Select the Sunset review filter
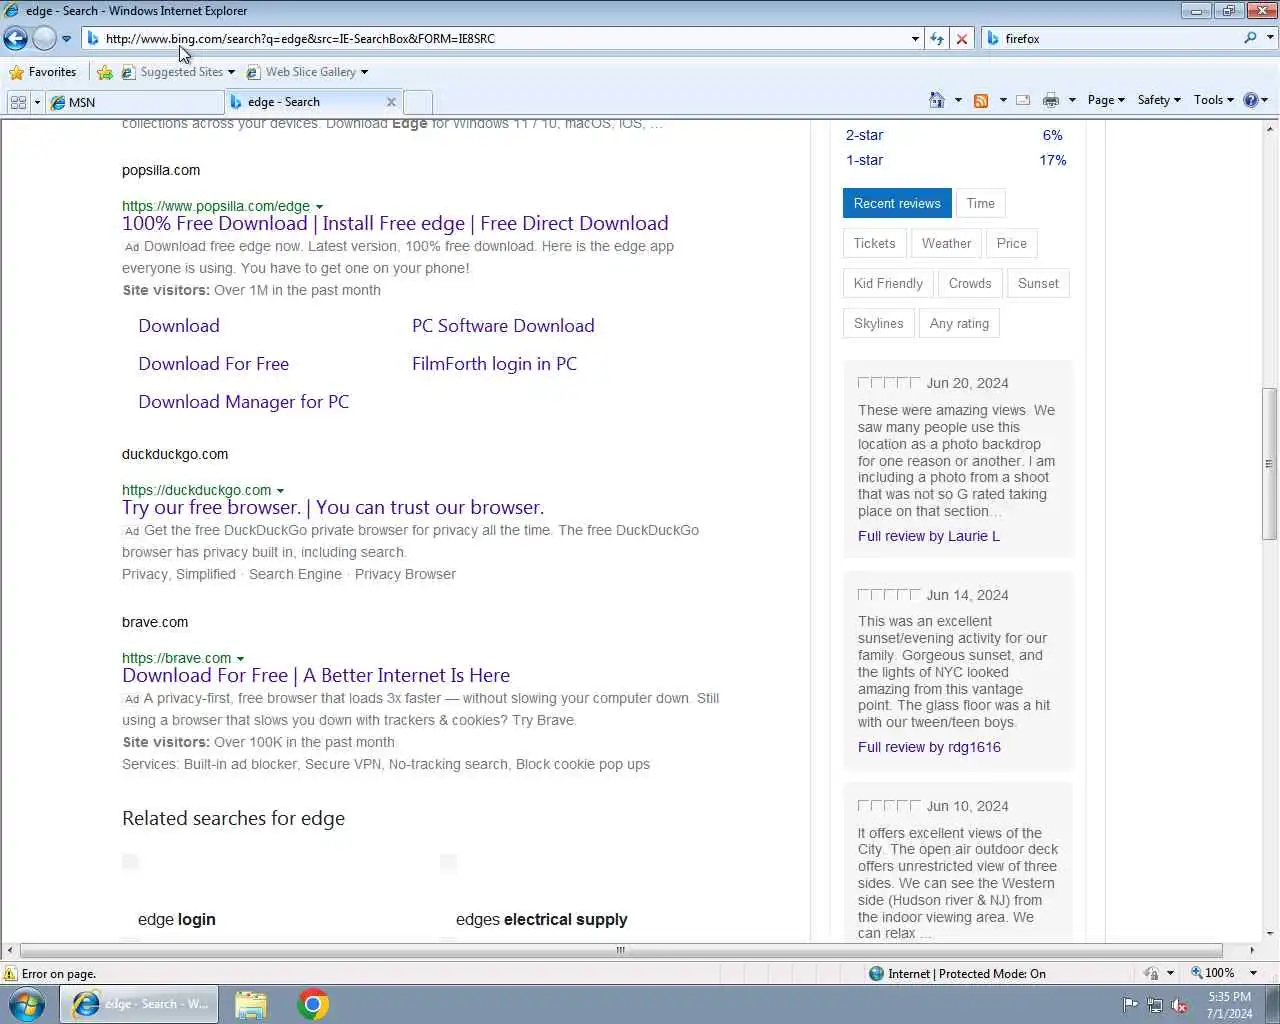The image size is (1280, 1024). click(1038, 283)
